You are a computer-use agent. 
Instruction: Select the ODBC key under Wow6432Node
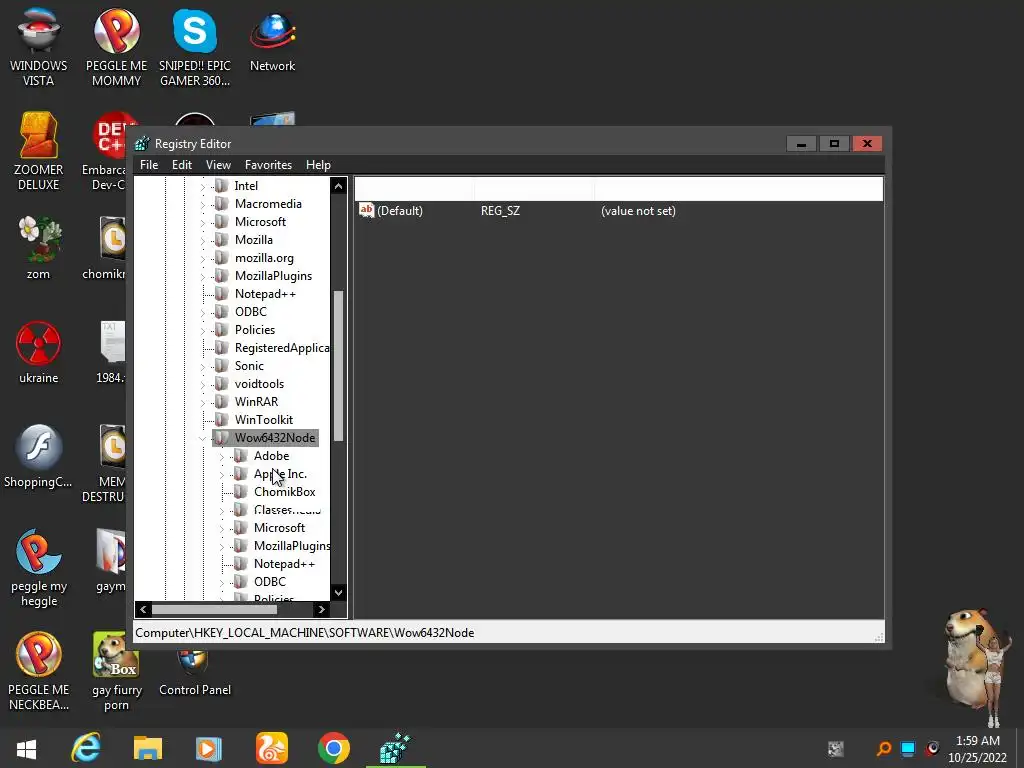(270, 582)
